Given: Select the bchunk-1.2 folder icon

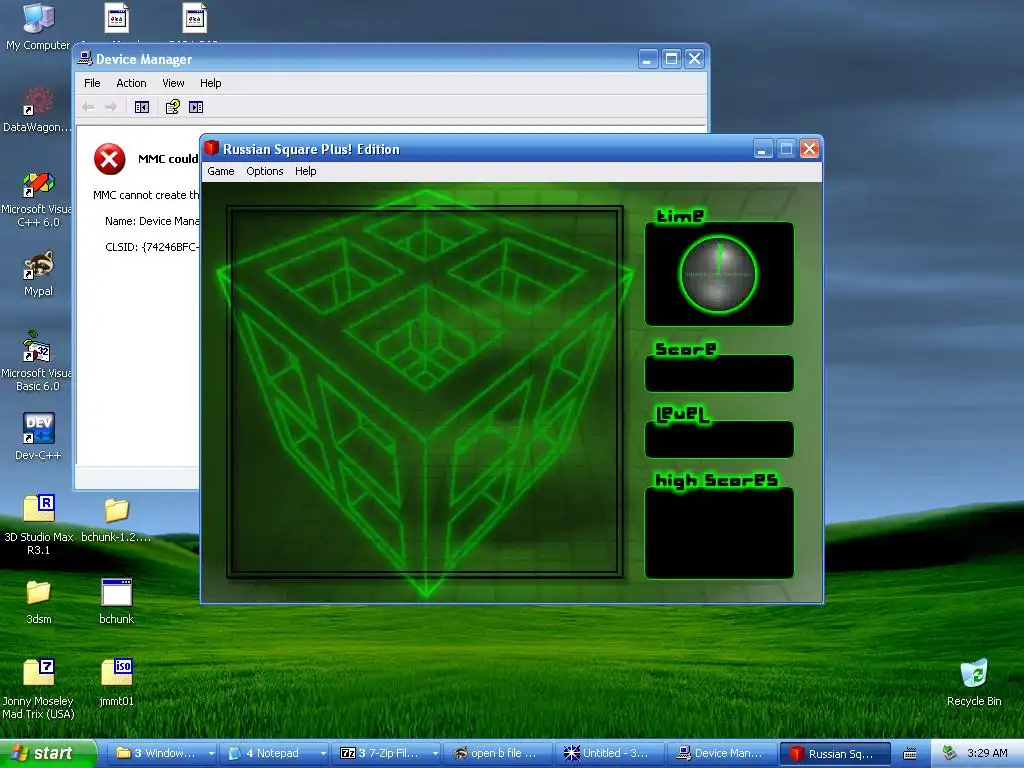Looking at the screenshot, I should point(116,520).
